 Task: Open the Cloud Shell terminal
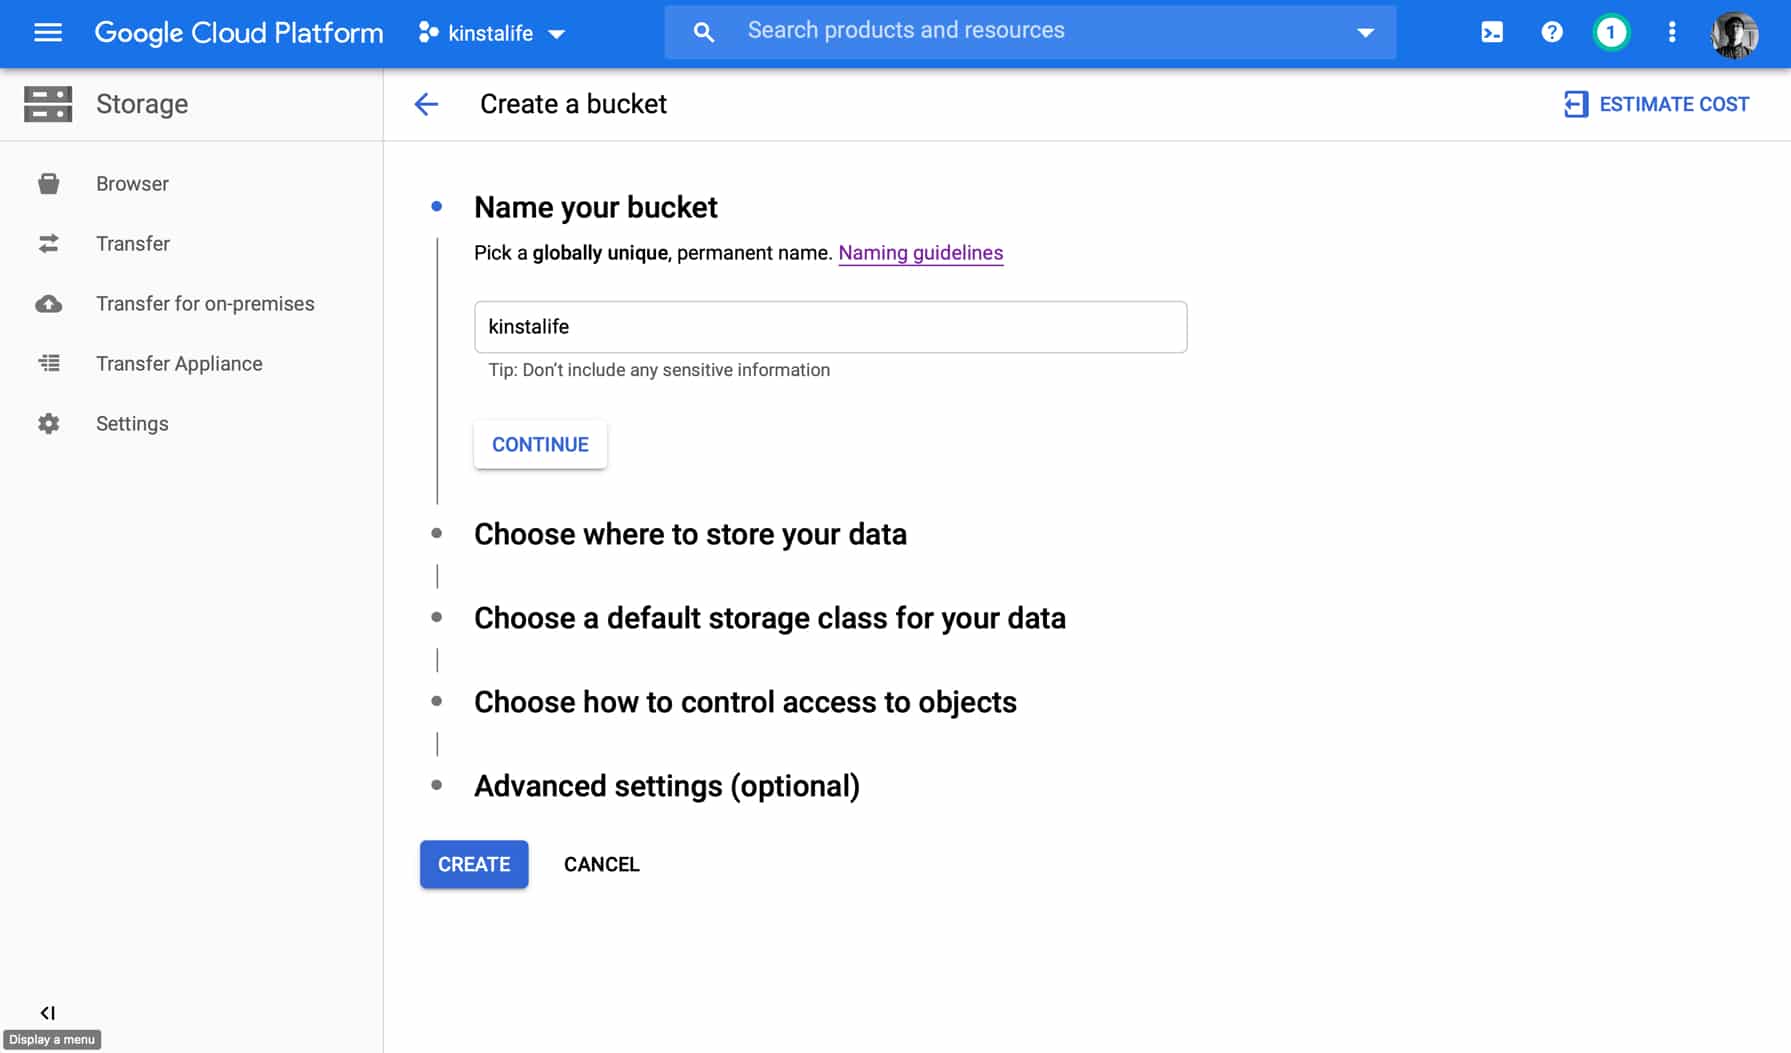click(1491, 32)
